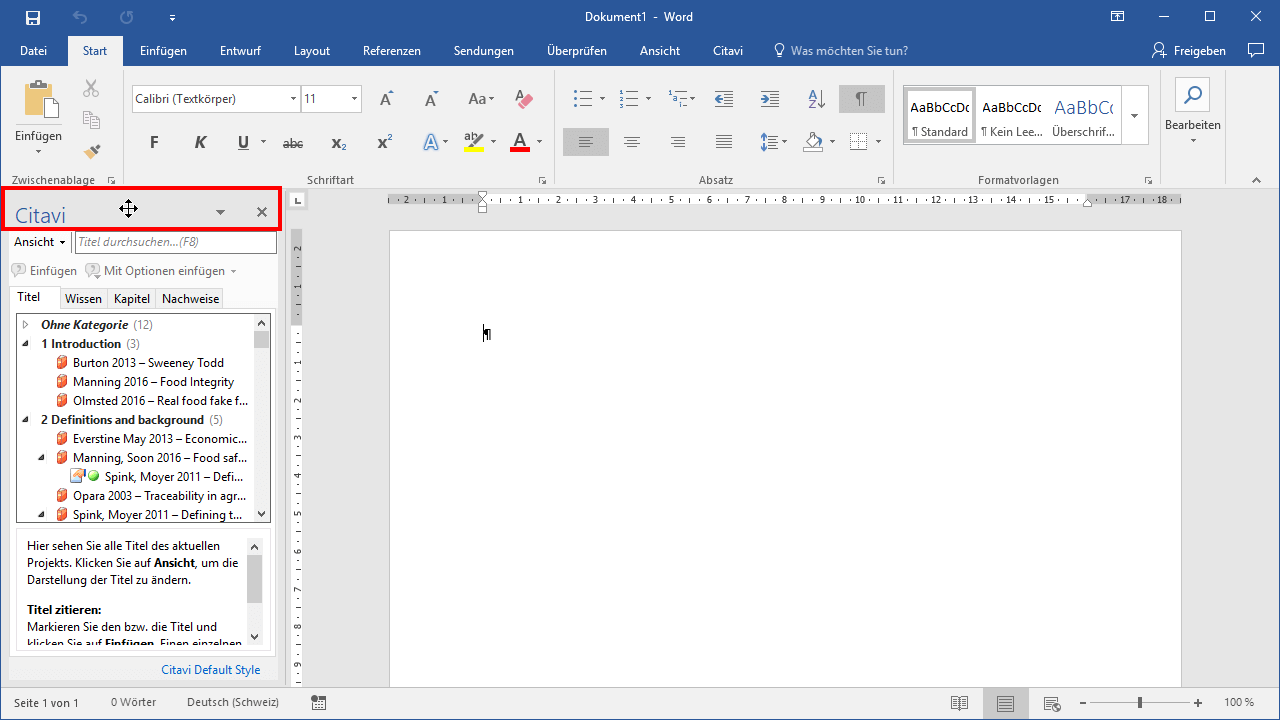Collapse 2 Definitions and background category

click(x=26, y=420)
